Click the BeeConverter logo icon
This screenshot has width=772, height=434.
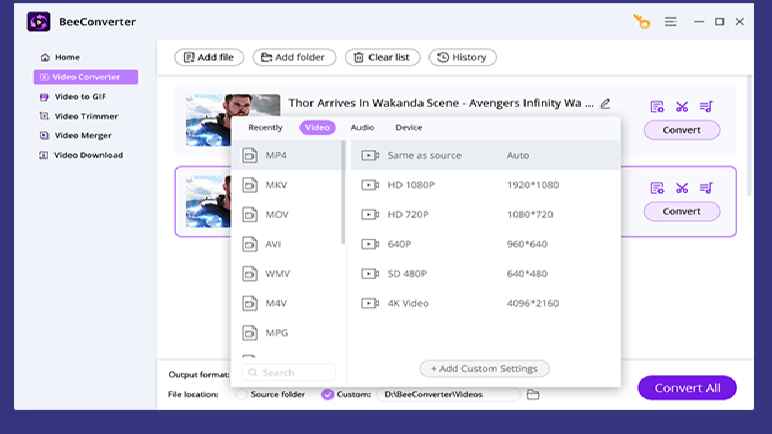click(x=39, y=22)
